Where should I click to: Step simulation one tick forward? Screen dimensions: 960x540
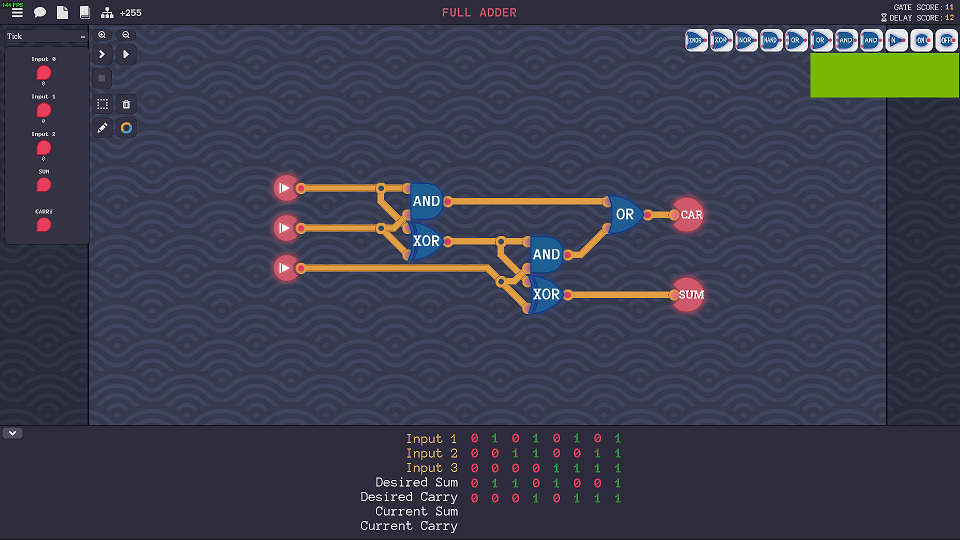(102, 54)
